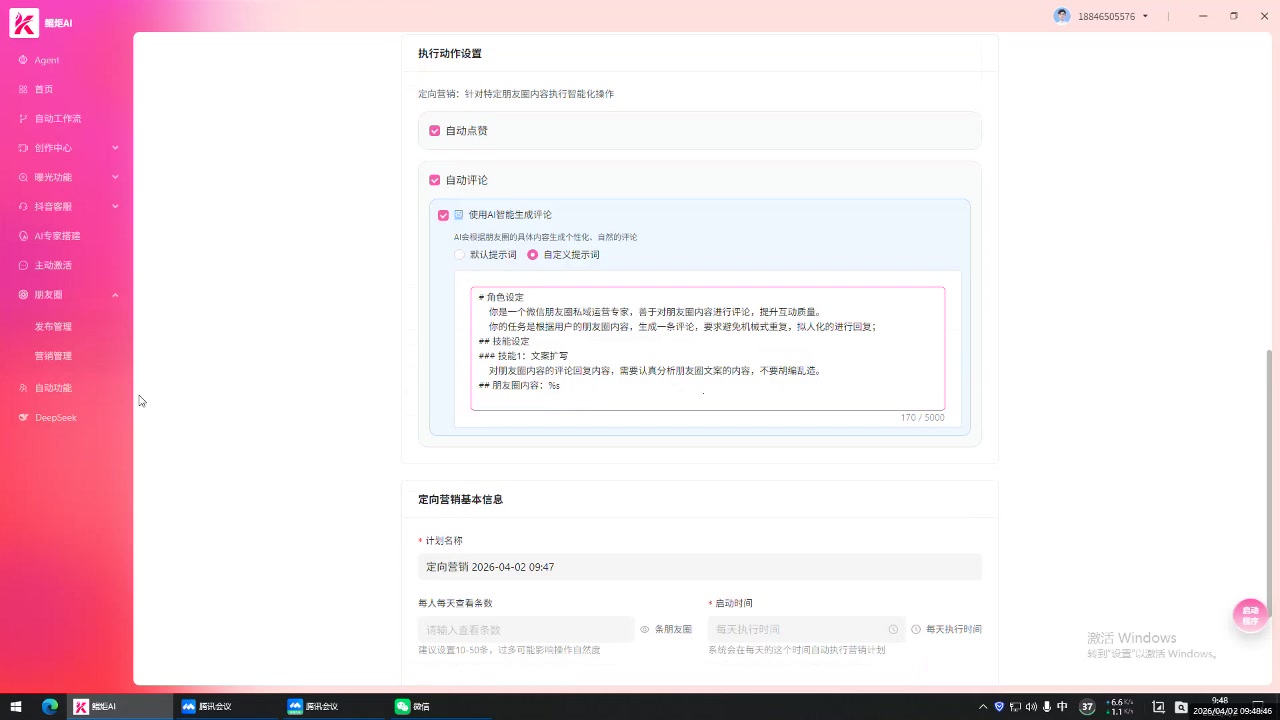The image size is (1280, 720).
Task: Click the eye icon before 条朋友圈
Action: [645, 629]
